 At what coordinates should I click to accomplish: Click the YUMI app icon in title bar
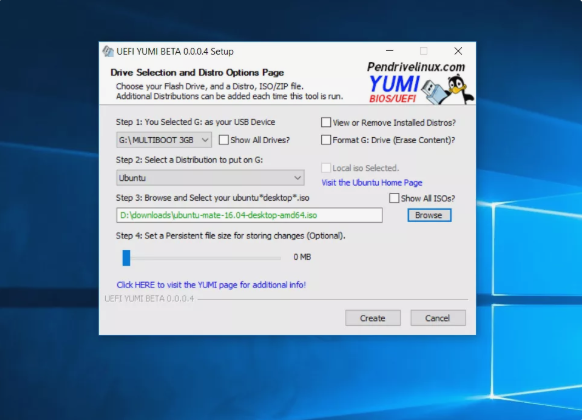(108, 51)
